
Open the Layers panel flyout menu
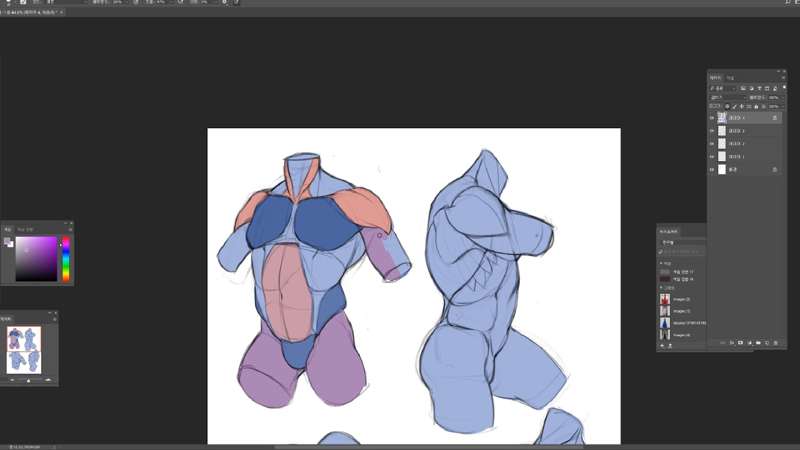click(x=783, y=78)
